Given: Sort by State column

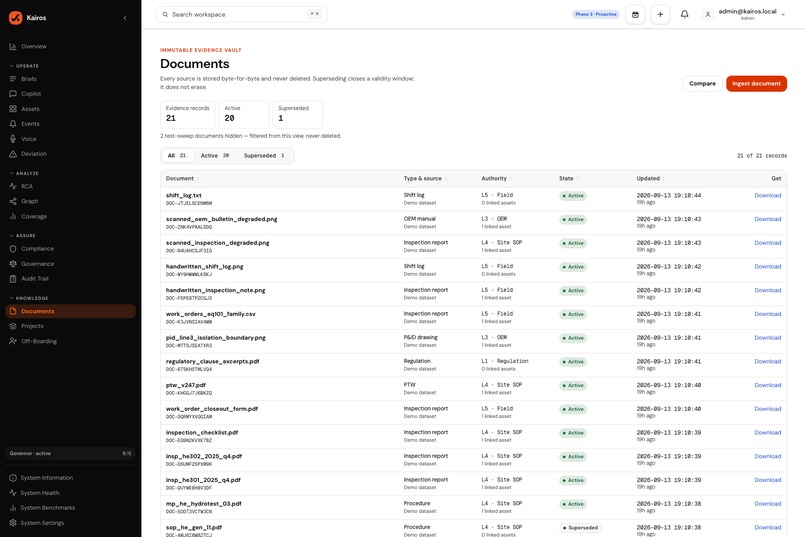Looking at the screenshot, I should (569, 178).
